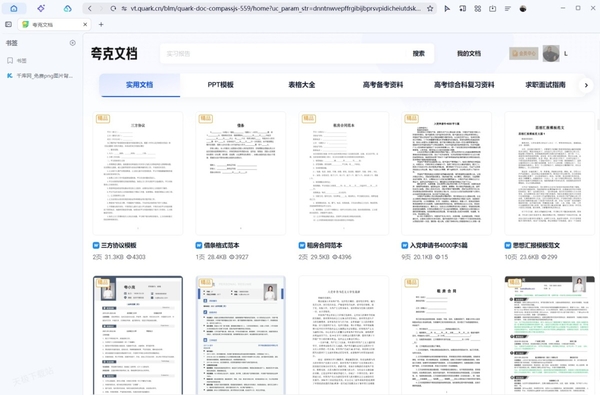600x395 pixels.
Task: Open the split-screen toolbar icon
Action: (462, 8)
